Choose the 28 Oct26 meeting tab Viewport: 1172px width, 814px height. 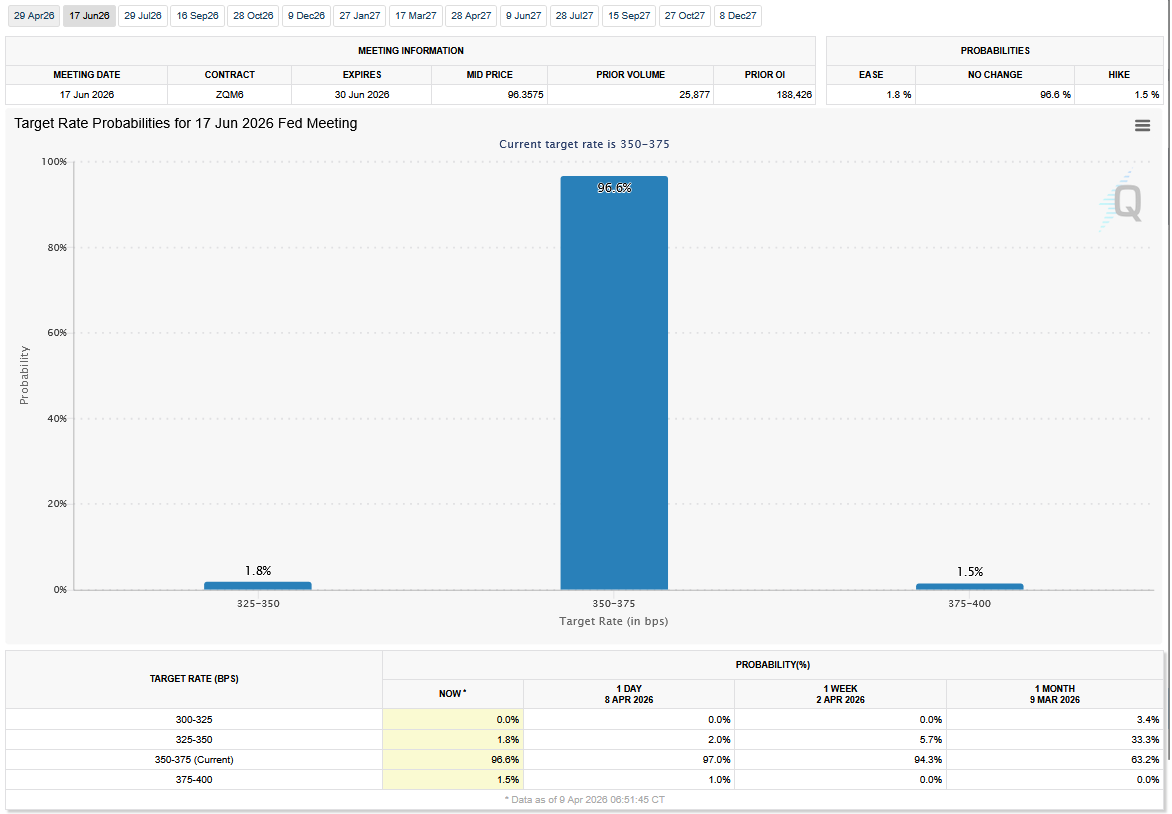pos(253,16)
